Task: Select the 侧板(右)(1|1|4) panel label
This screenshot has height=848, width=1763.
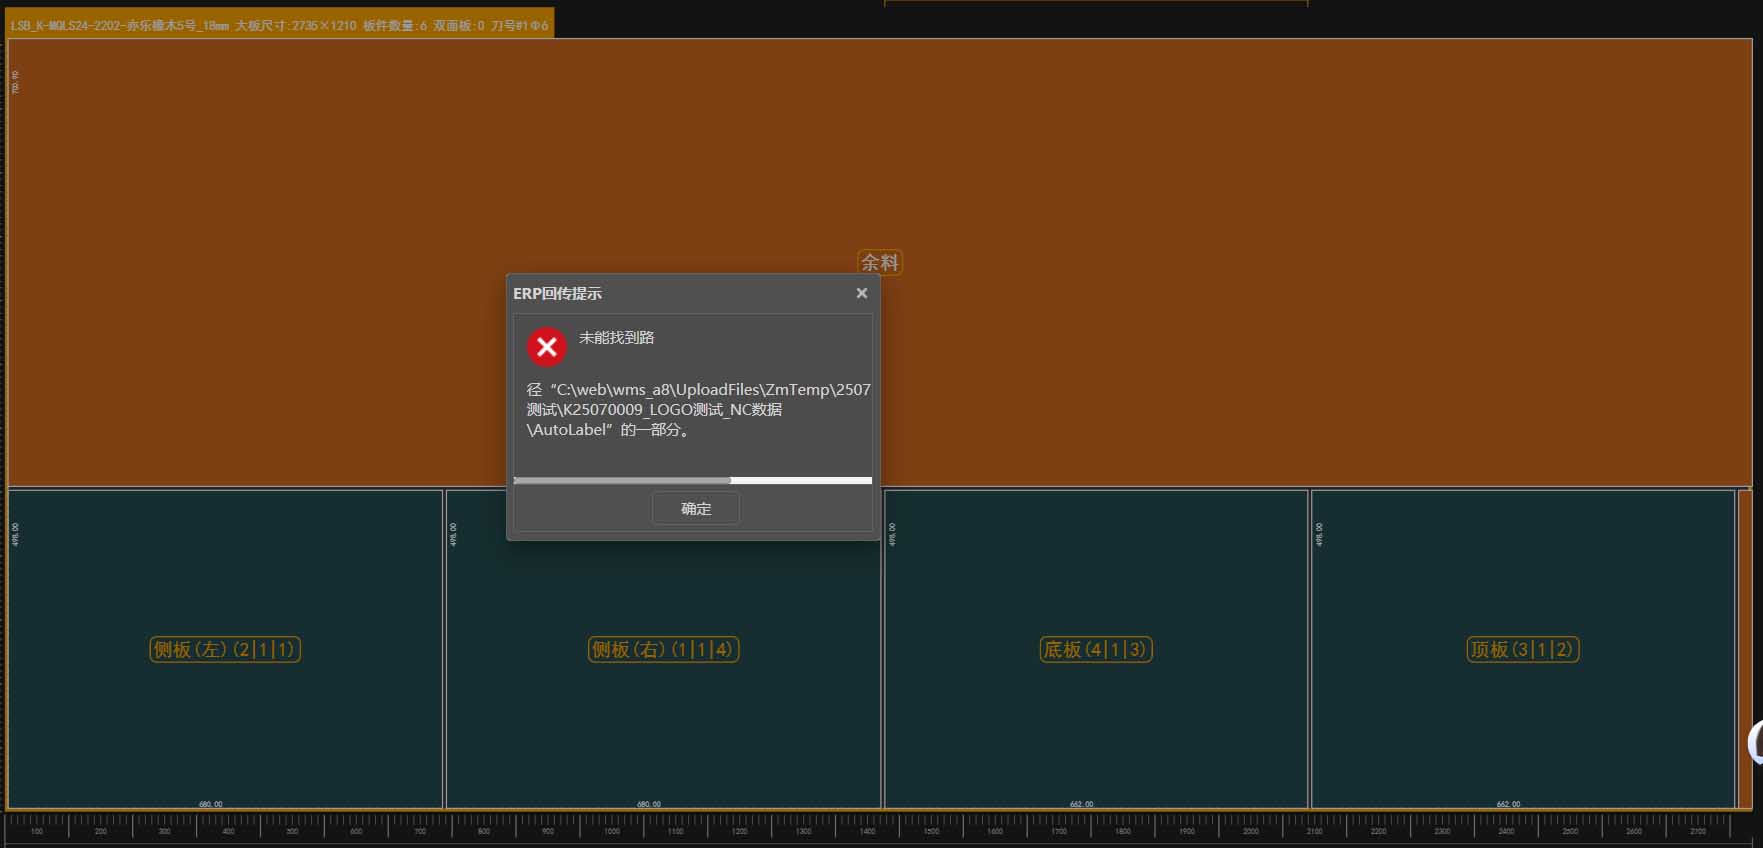Action: (x=664, y=649)
